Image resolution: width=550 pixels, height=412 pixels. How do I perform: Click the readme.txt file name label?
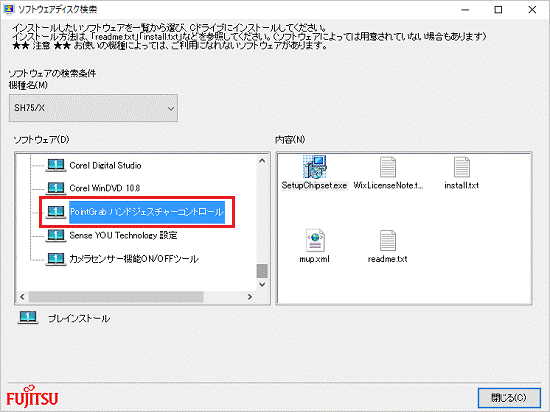[388, 259]
